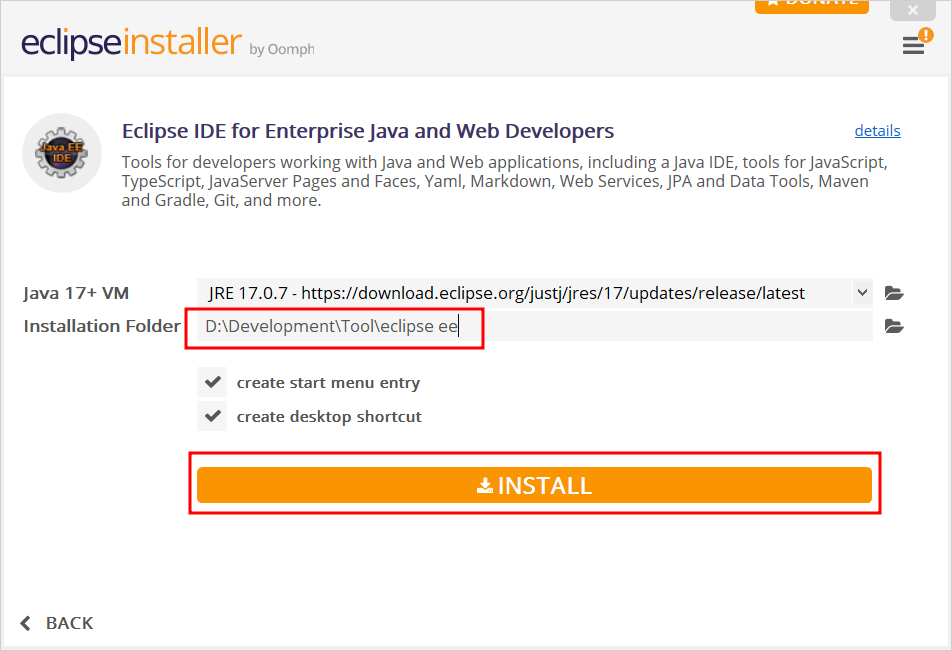Open the hamburger menu with notification badge

click(916, 42)
